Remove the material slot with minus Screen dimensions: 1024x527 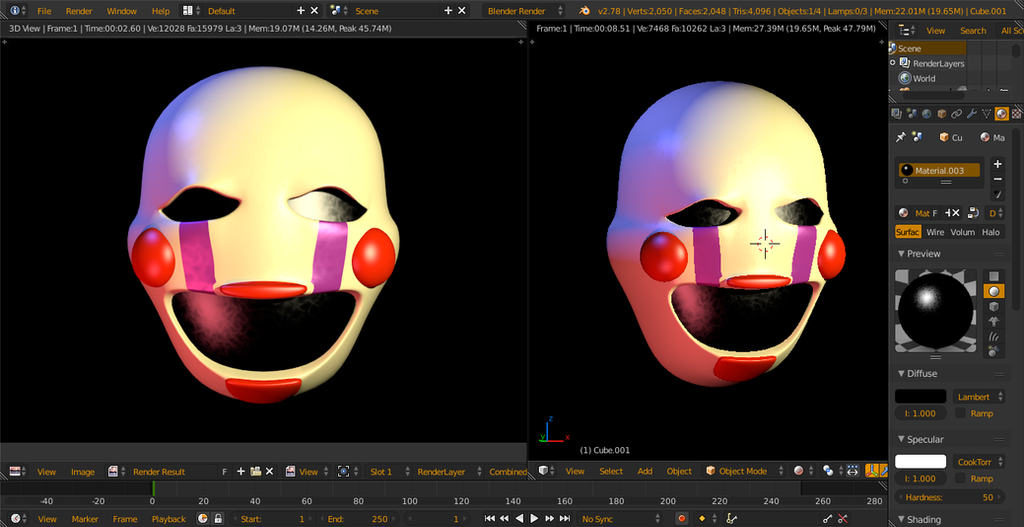pos(997,179)
